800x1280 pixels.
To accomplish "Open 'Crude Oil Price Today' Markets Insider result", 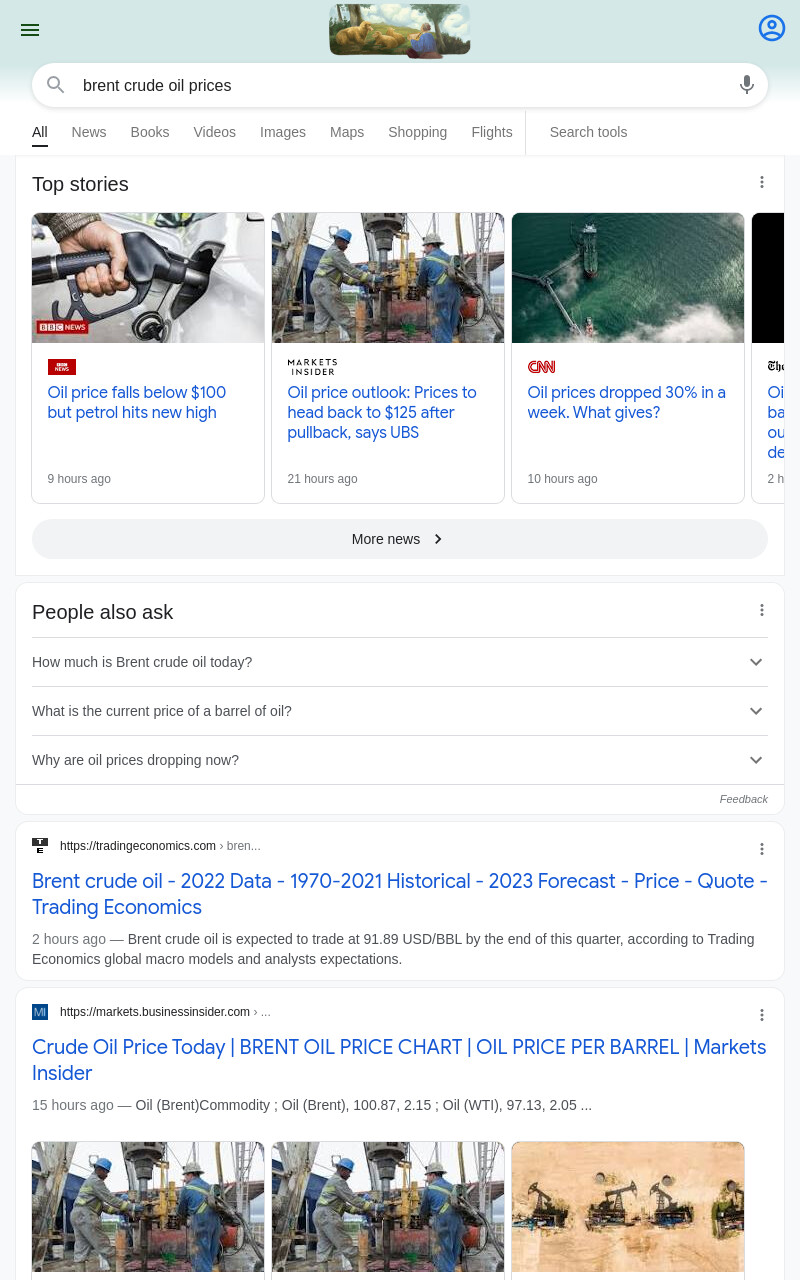I will (x=400, y=1060).
